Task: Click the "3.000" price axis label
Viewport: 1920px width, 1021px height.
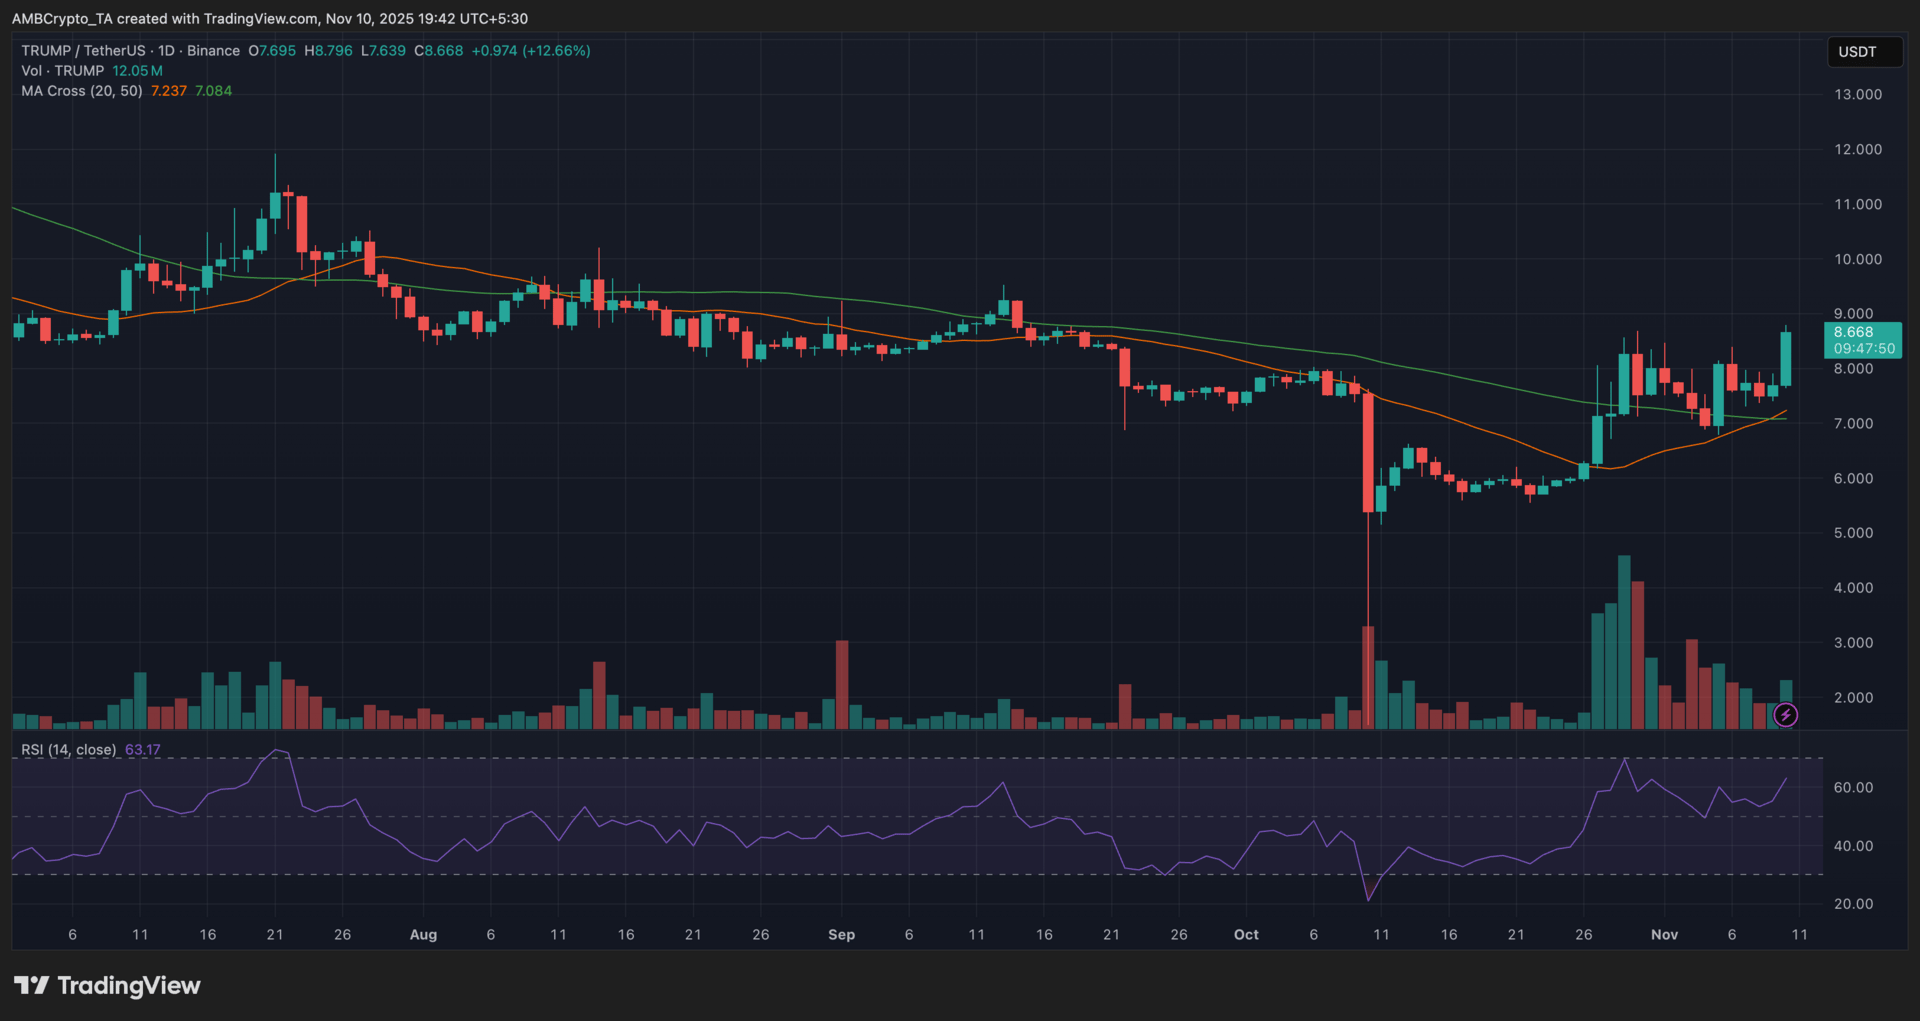Action: click(1854, 643)
